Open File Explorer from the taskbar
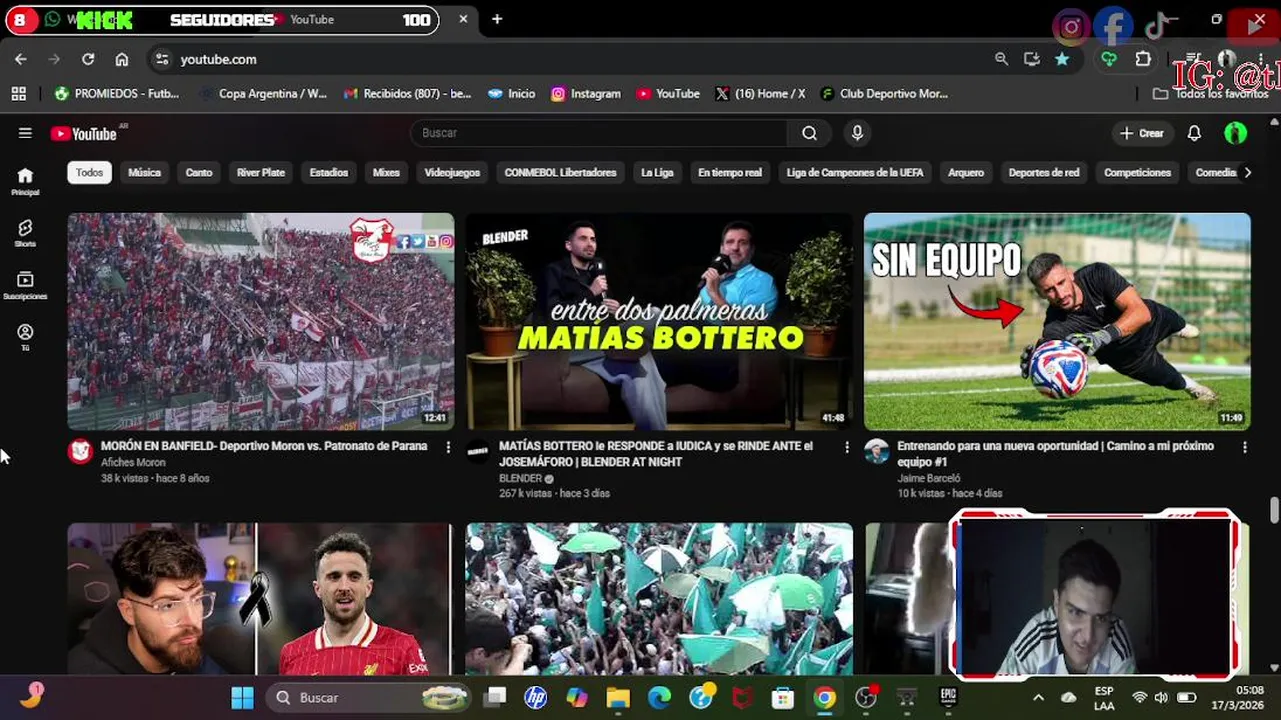This screenshot has height=720, width=1281. coord(618,698)
